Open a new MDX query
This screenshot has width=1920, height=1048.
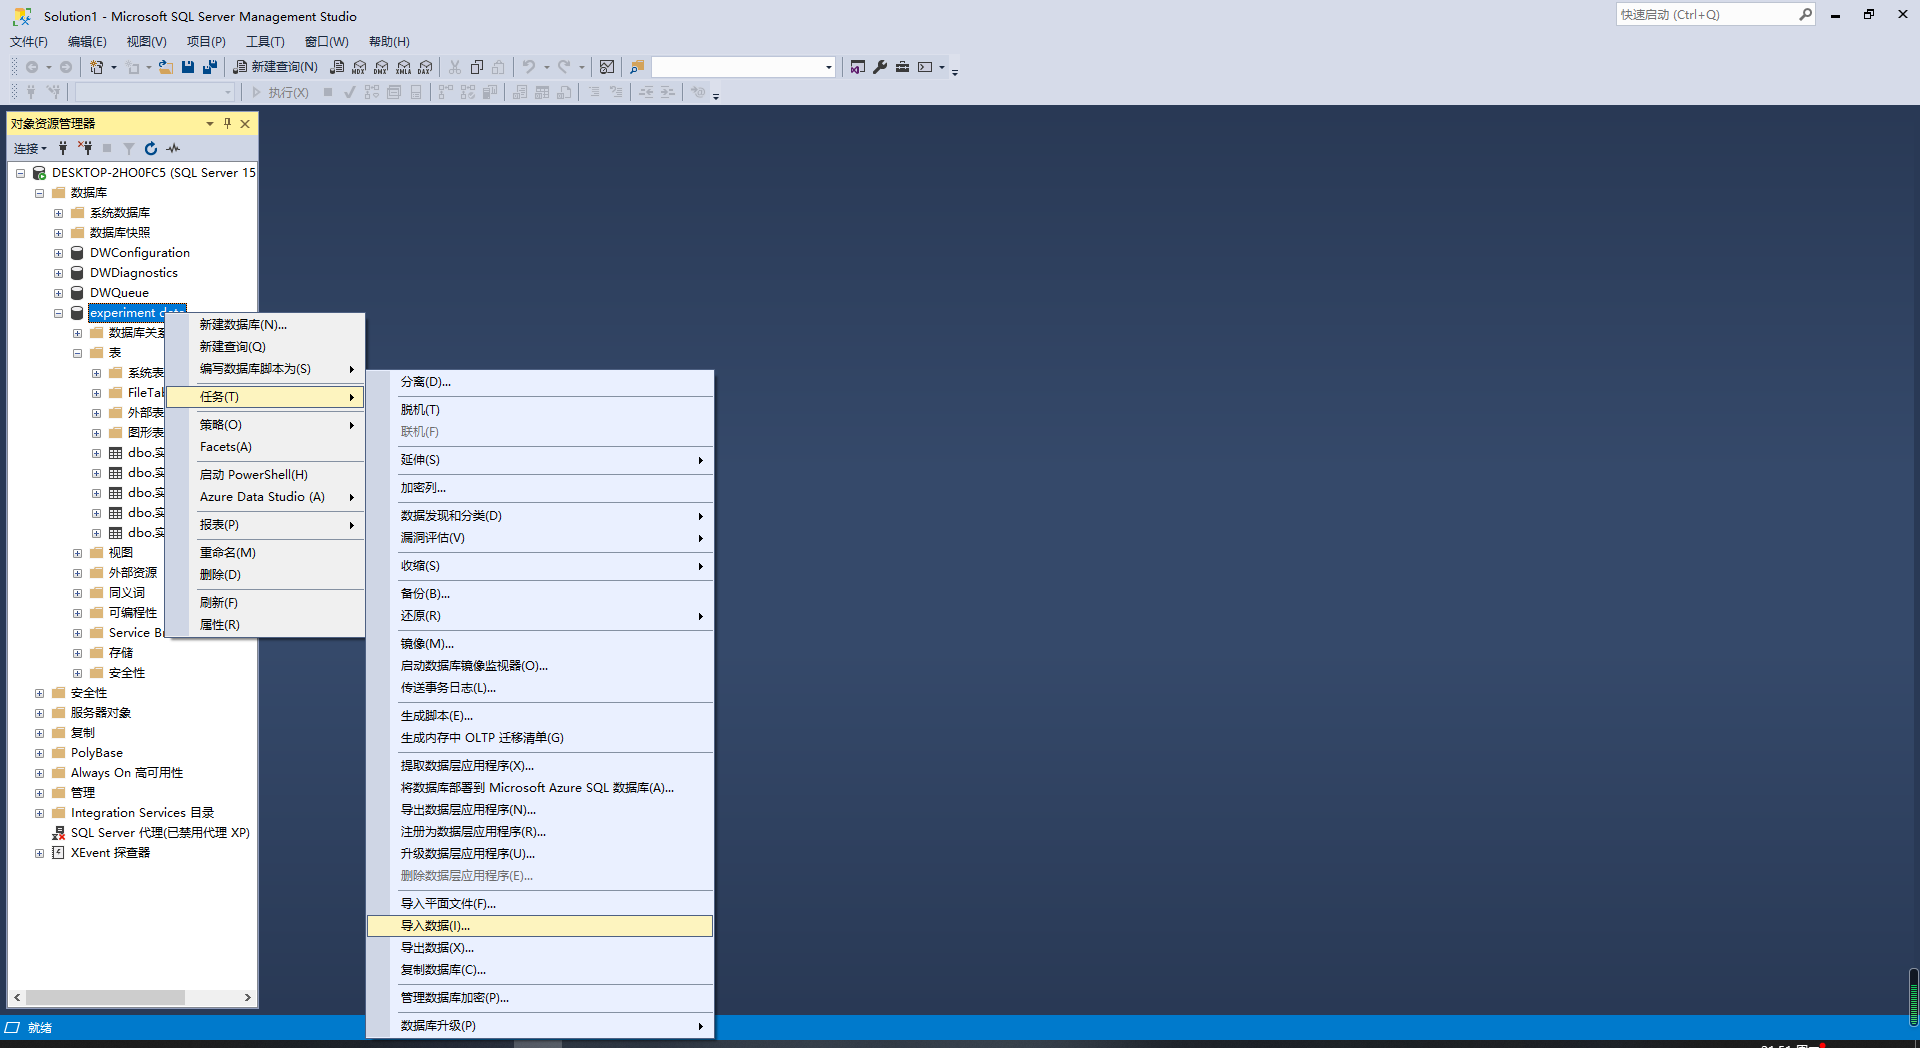359,67
